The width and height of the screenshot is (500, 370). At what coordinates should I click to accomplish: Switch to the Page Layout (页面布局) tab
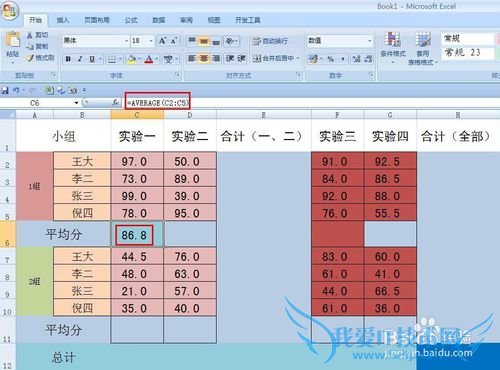(x=97, y=20)
